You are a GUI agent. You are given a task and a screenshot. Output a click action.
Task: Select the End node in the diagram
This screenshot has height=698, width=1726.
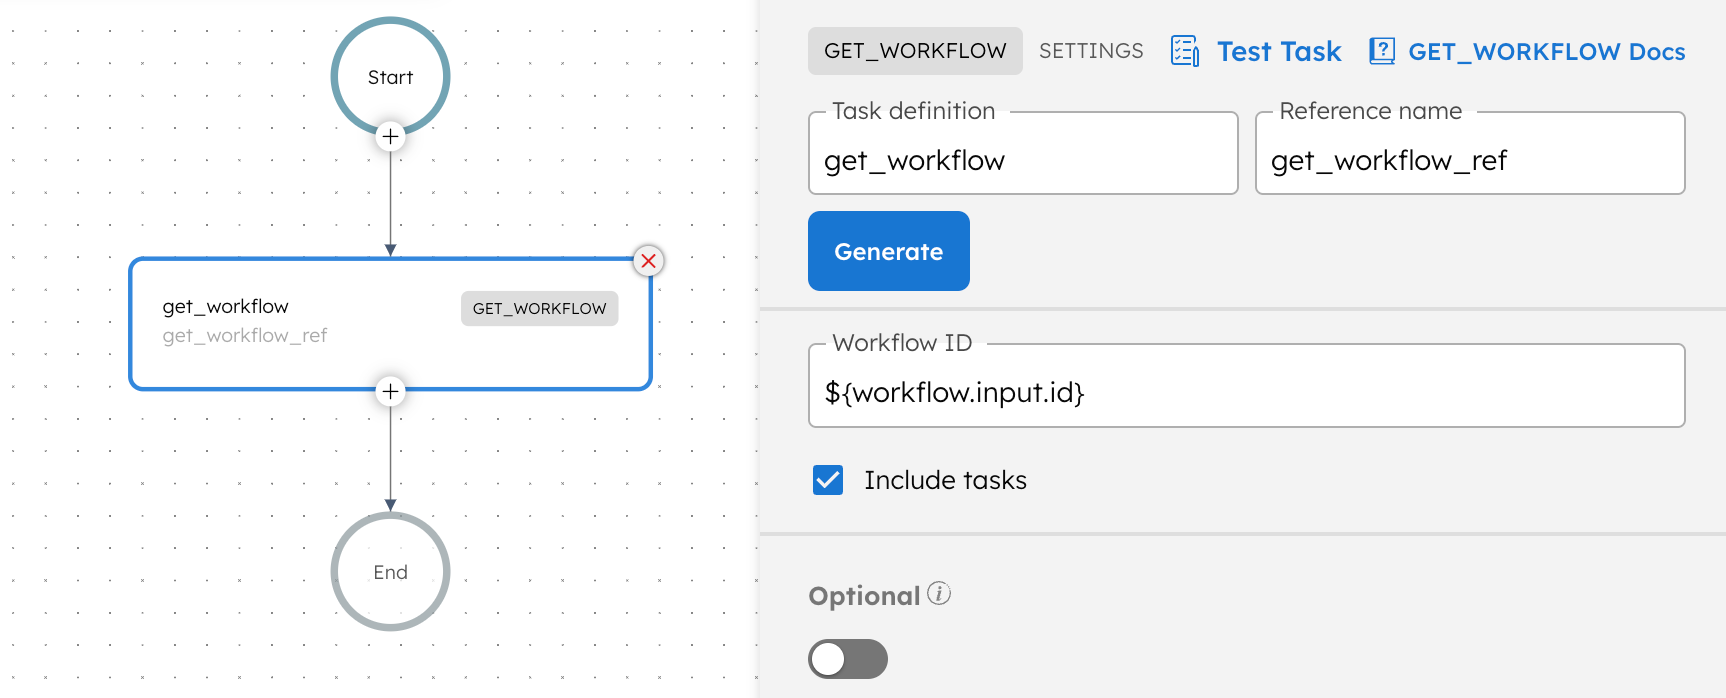(390, 572)
